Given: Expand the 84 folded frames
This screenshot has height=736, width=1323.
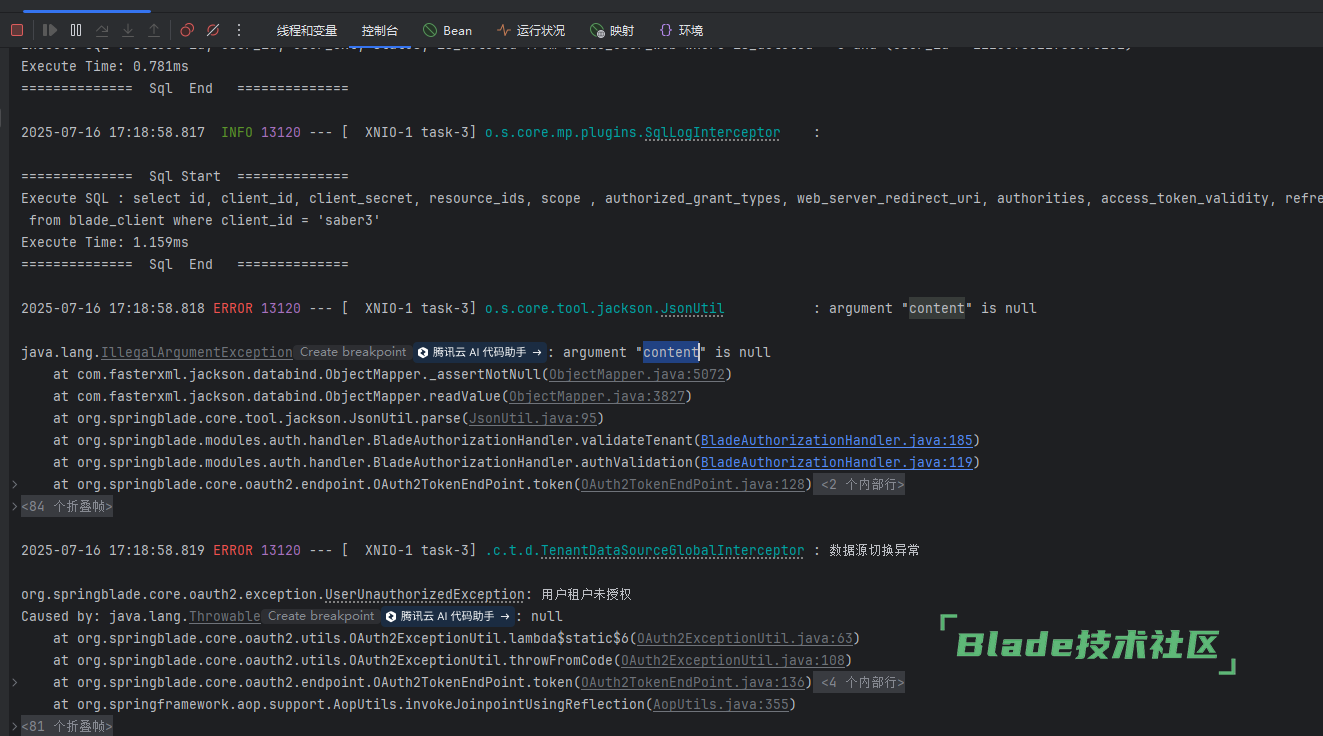Looking at the screenshot, I should pyautogui.click(x=67, y=507).
